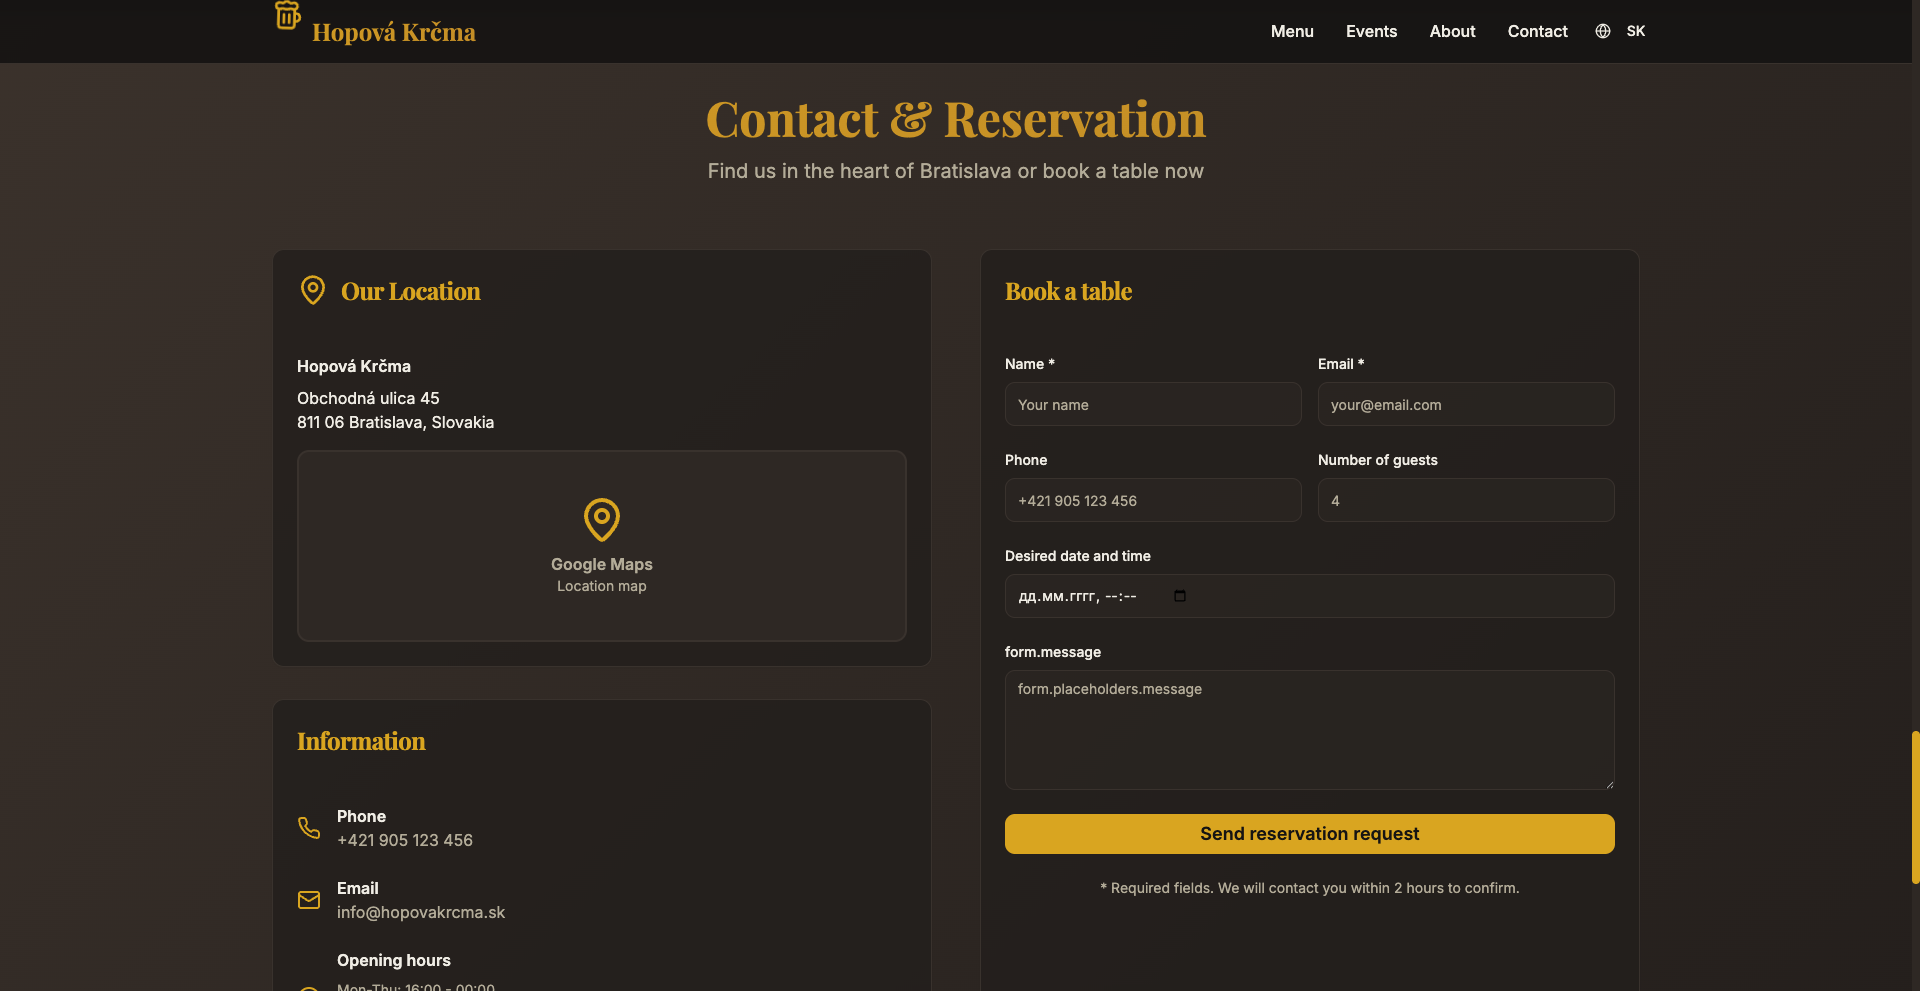Click into the Email address field
1920x991 pixels.
tap(1465, 405)
